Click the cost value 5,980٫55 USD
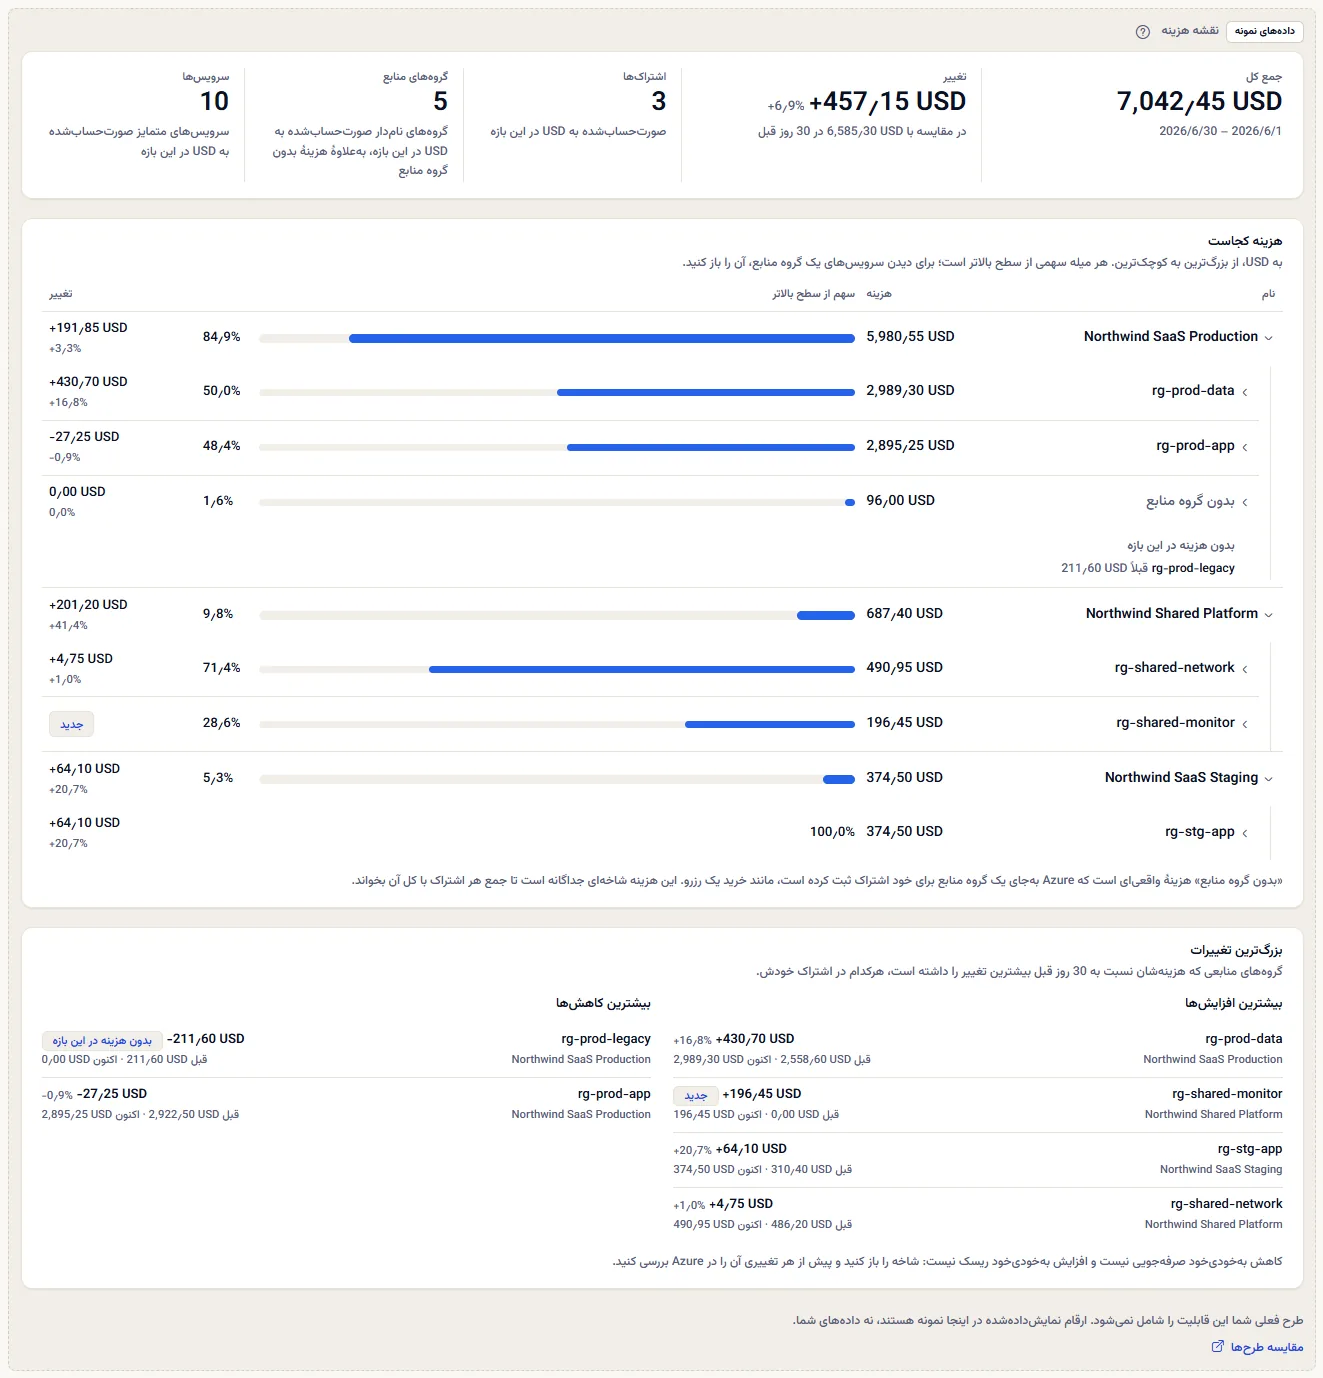The image size is (1323, 1378). click(x=910, y=337)
